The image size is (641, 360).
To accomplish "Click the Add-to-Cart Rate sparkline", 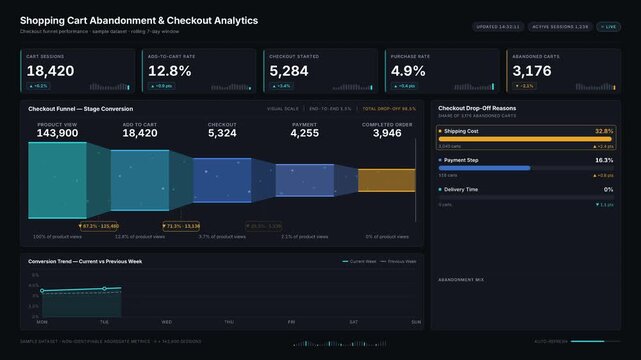I will click(231, 87).
